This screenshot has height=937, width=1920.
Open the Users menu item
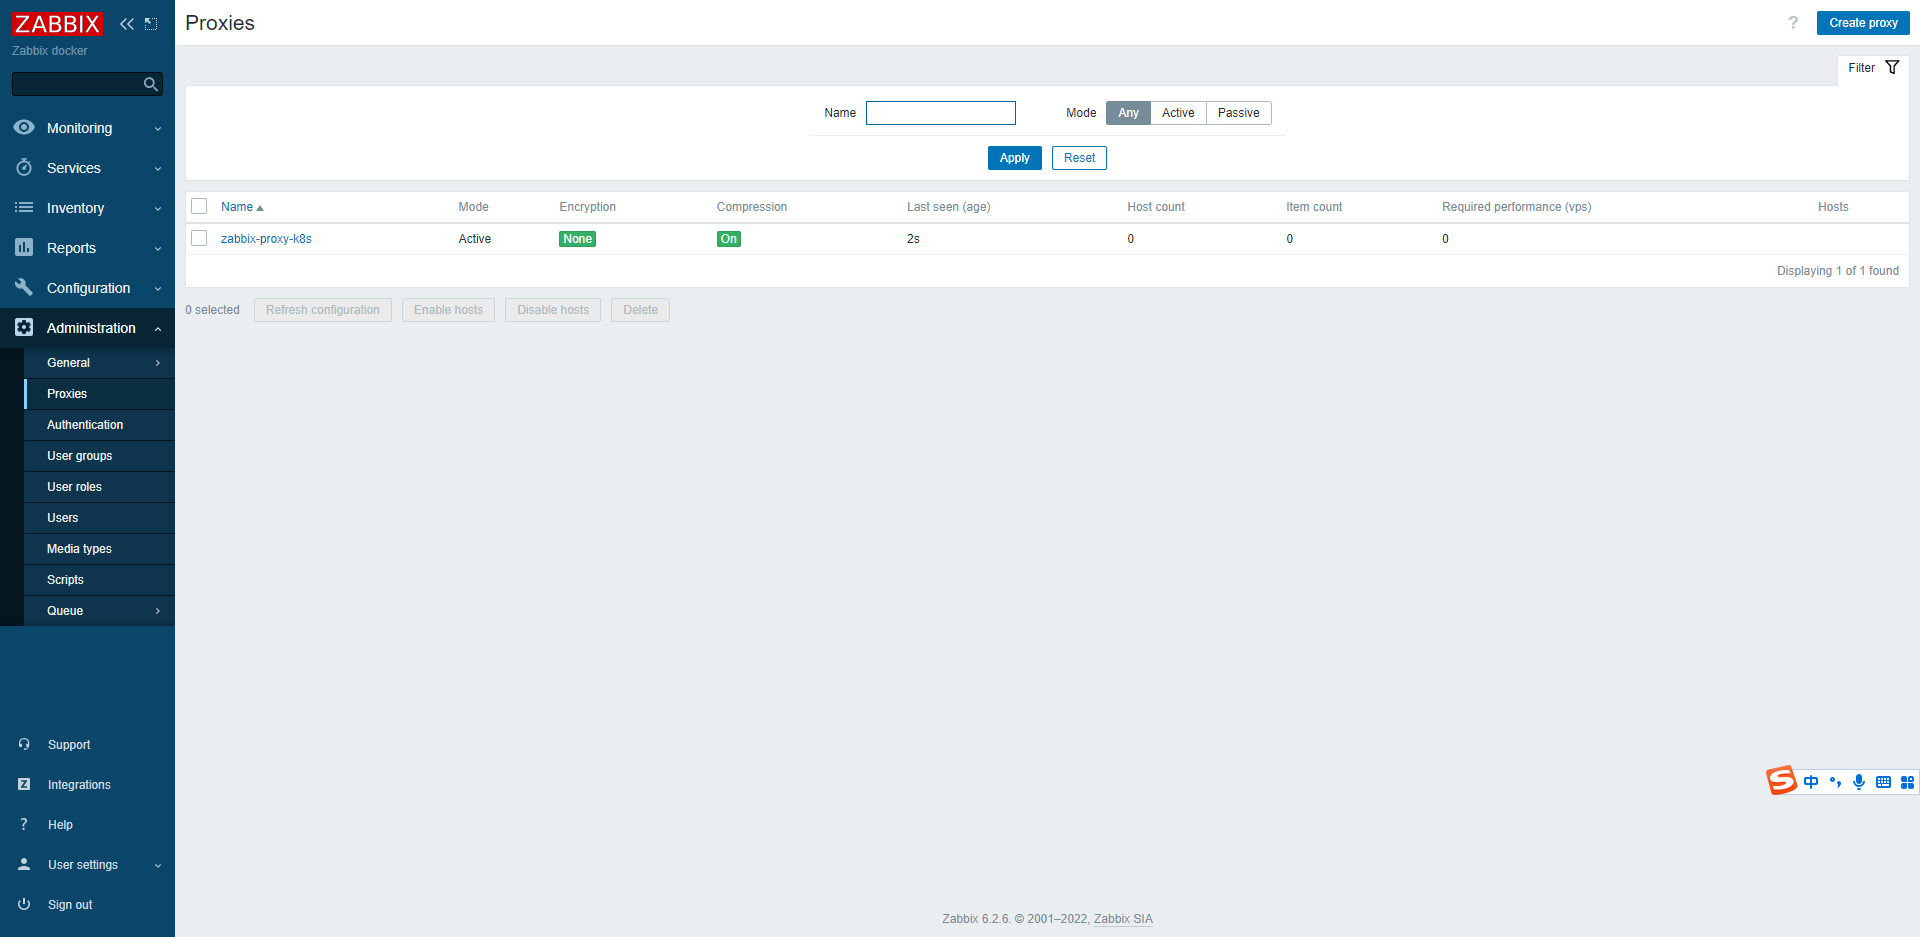click(99, 518)
